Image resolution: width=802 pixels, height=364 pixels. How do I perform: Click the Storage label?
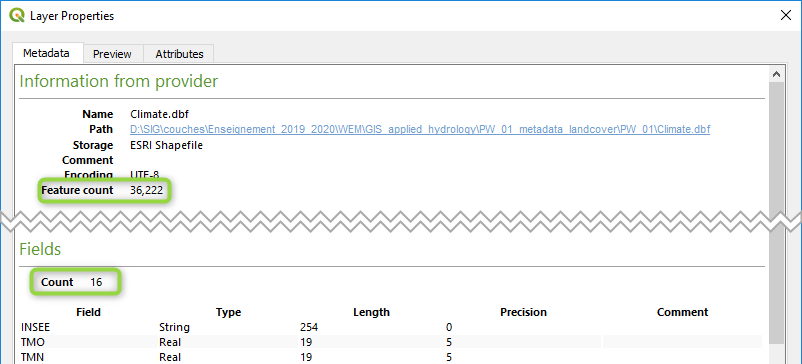tap(92, 145)
